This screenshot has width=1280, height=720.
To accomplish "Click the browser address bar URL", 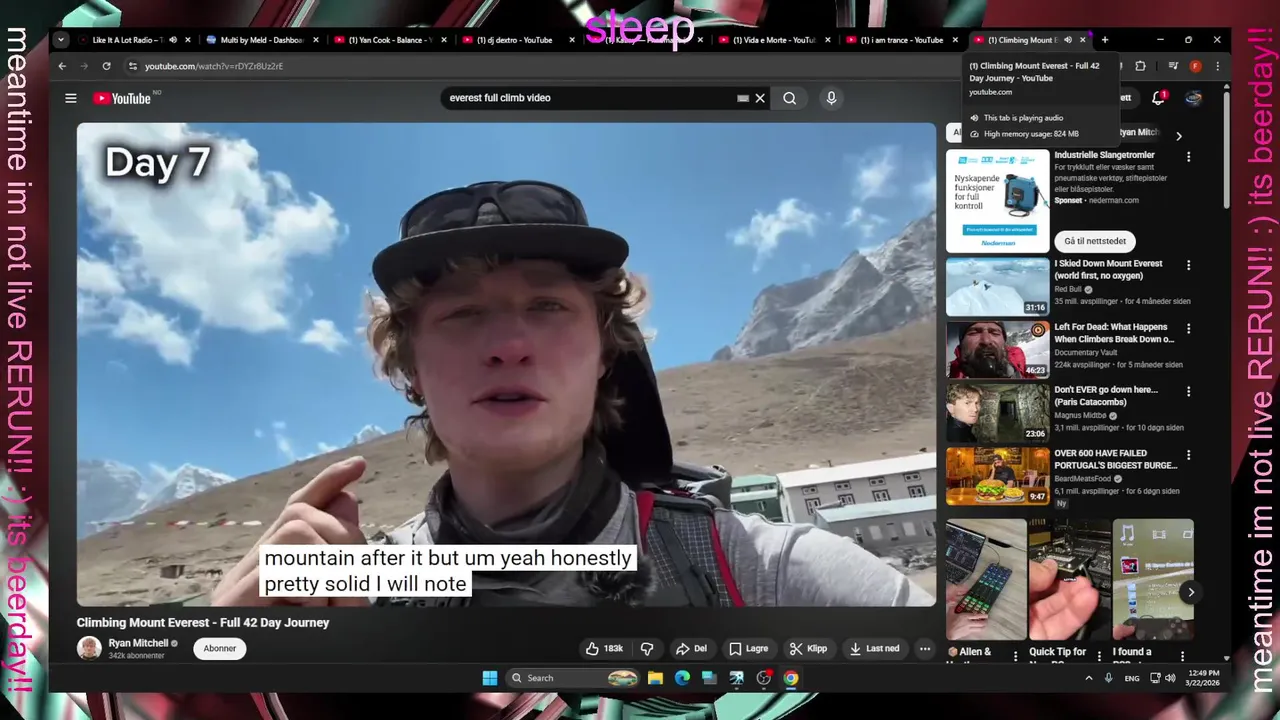I will tap(214, 66).
